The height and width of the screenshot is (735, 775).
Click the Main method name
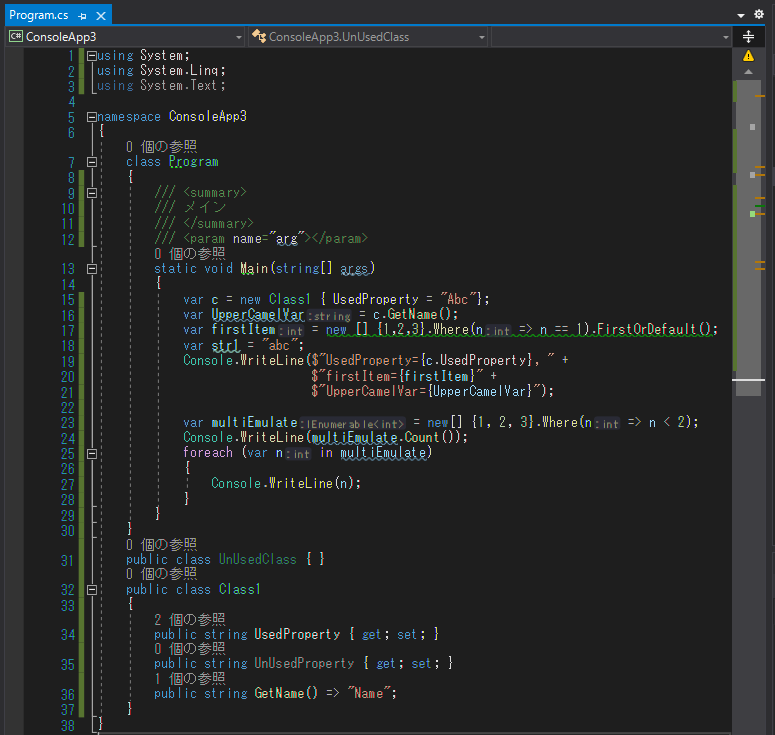[254, 269]
